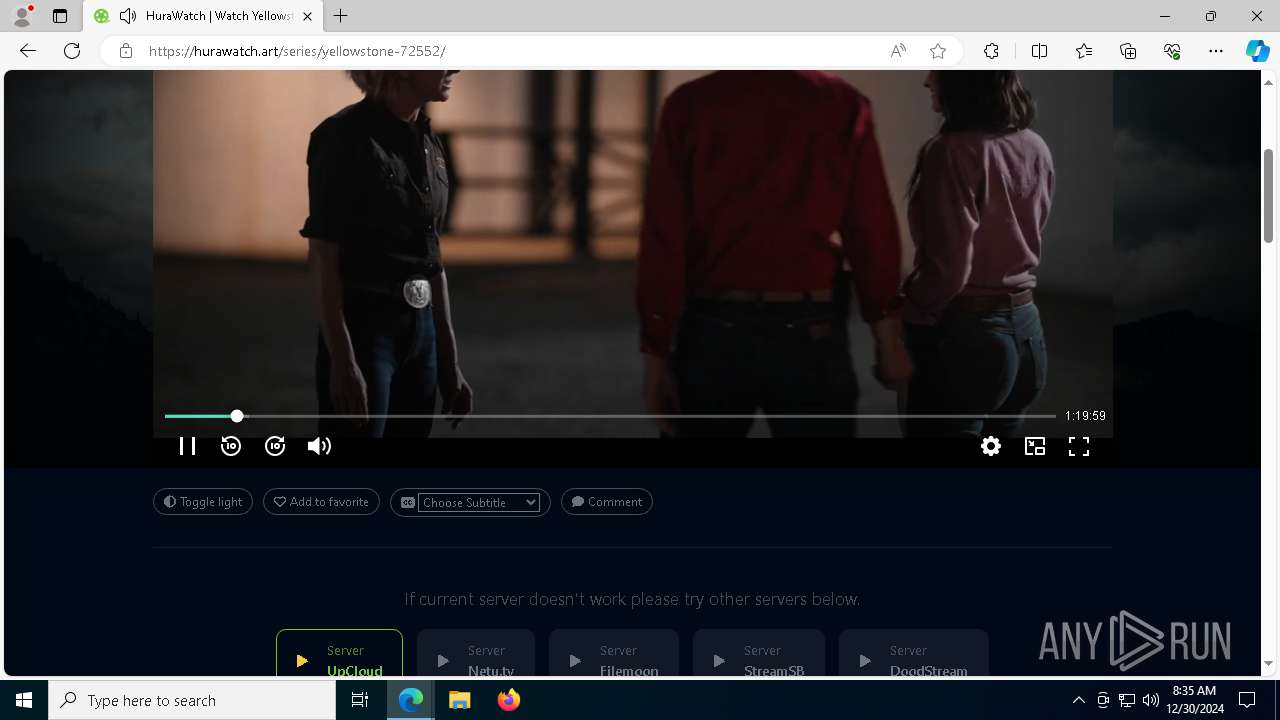Open Browser essentials
This screenshot has width=1280, height=720.
(x=1172, y=51)
